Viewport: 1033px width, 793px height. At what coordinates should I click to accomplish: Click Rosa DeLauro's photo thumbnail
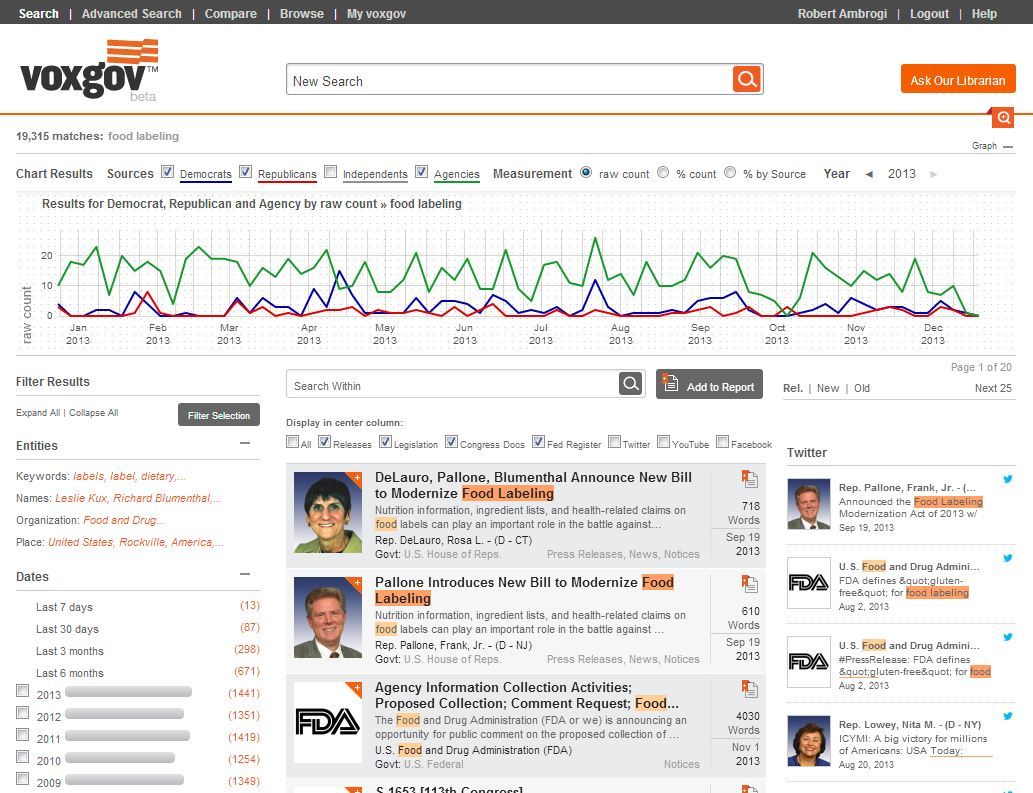(x=328, y=512)
